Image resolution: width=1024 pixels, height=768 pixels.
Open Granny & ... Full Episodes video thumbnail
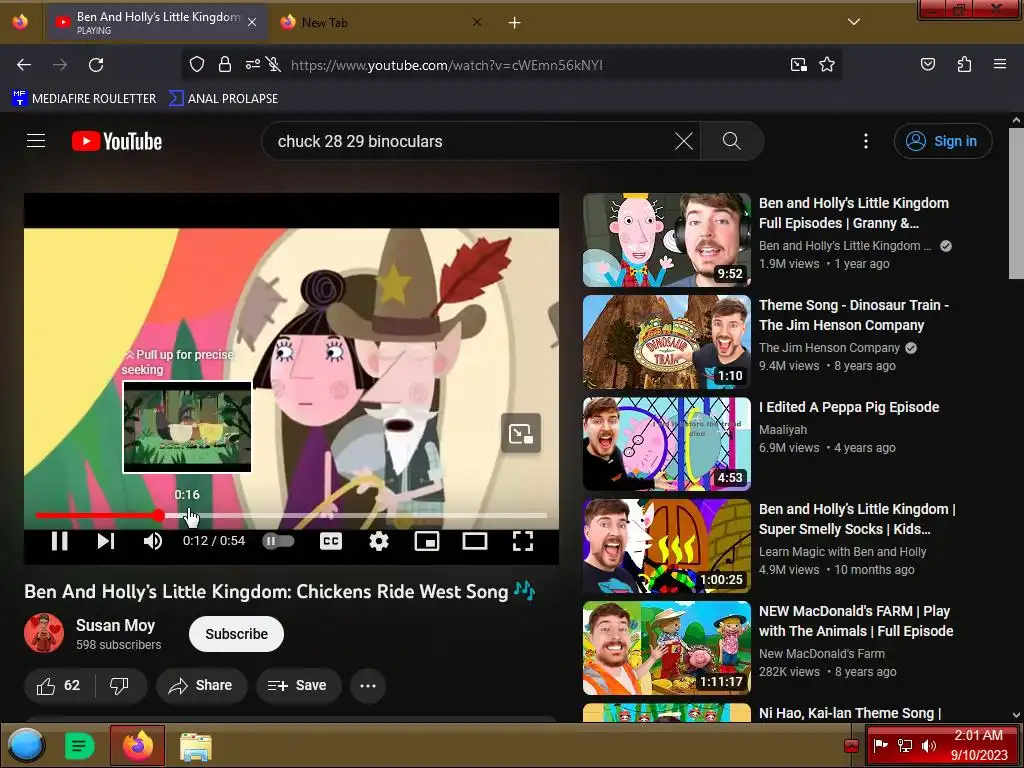(667, 240)
